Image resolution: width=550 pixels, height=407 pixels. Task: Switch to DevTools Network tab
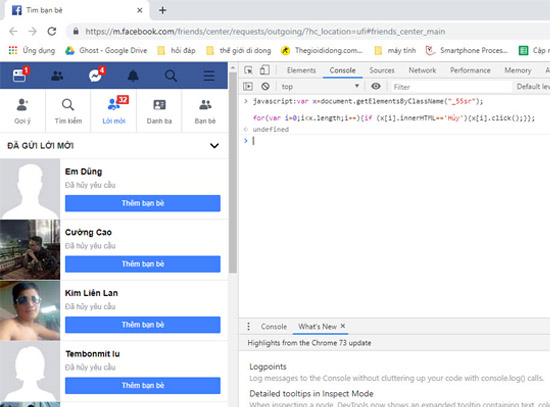click(x=422, y=70)
